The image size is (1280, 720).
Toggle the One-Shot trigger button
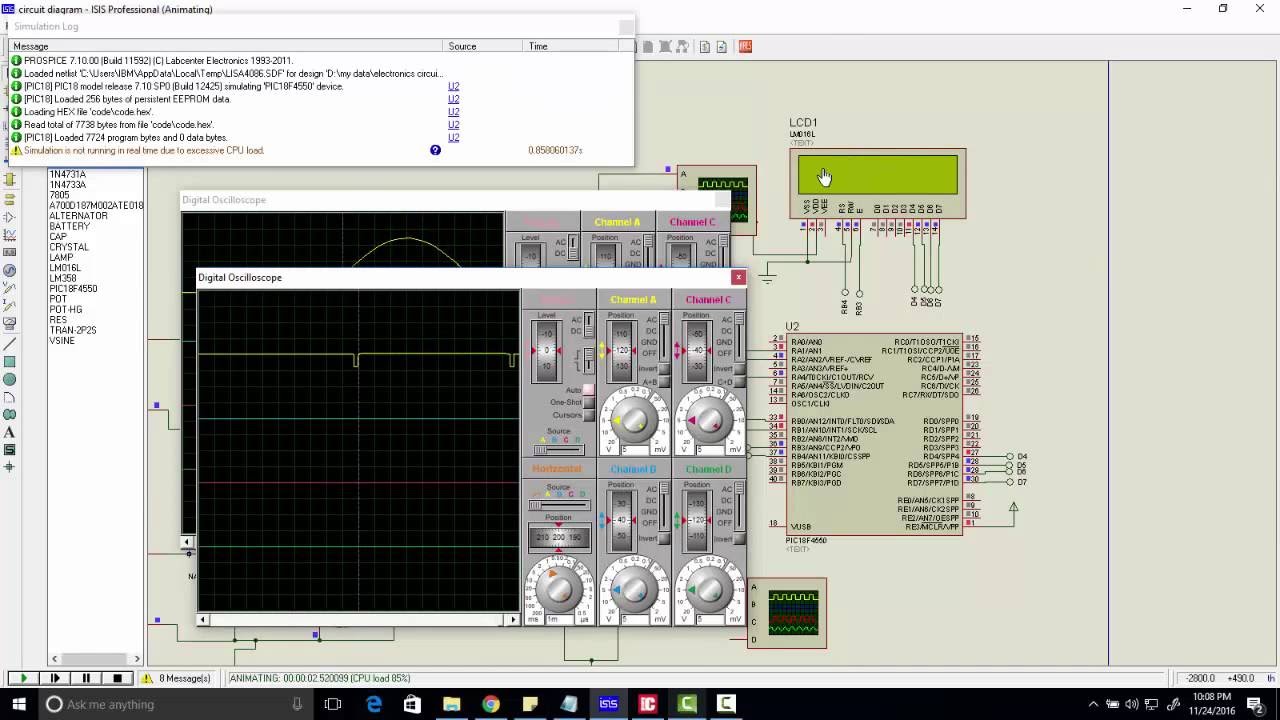[588, 402]
